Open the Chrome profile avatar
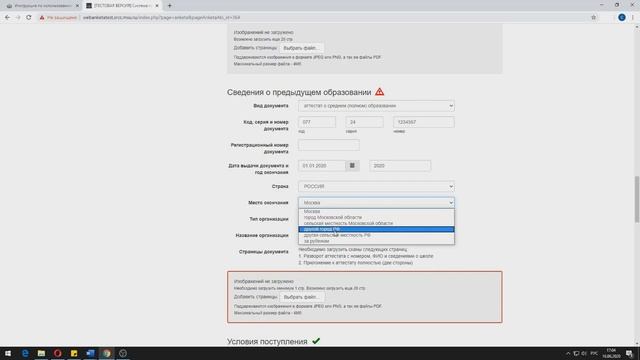640x360 pixels. pyautogui.click(x=622, y=17)
